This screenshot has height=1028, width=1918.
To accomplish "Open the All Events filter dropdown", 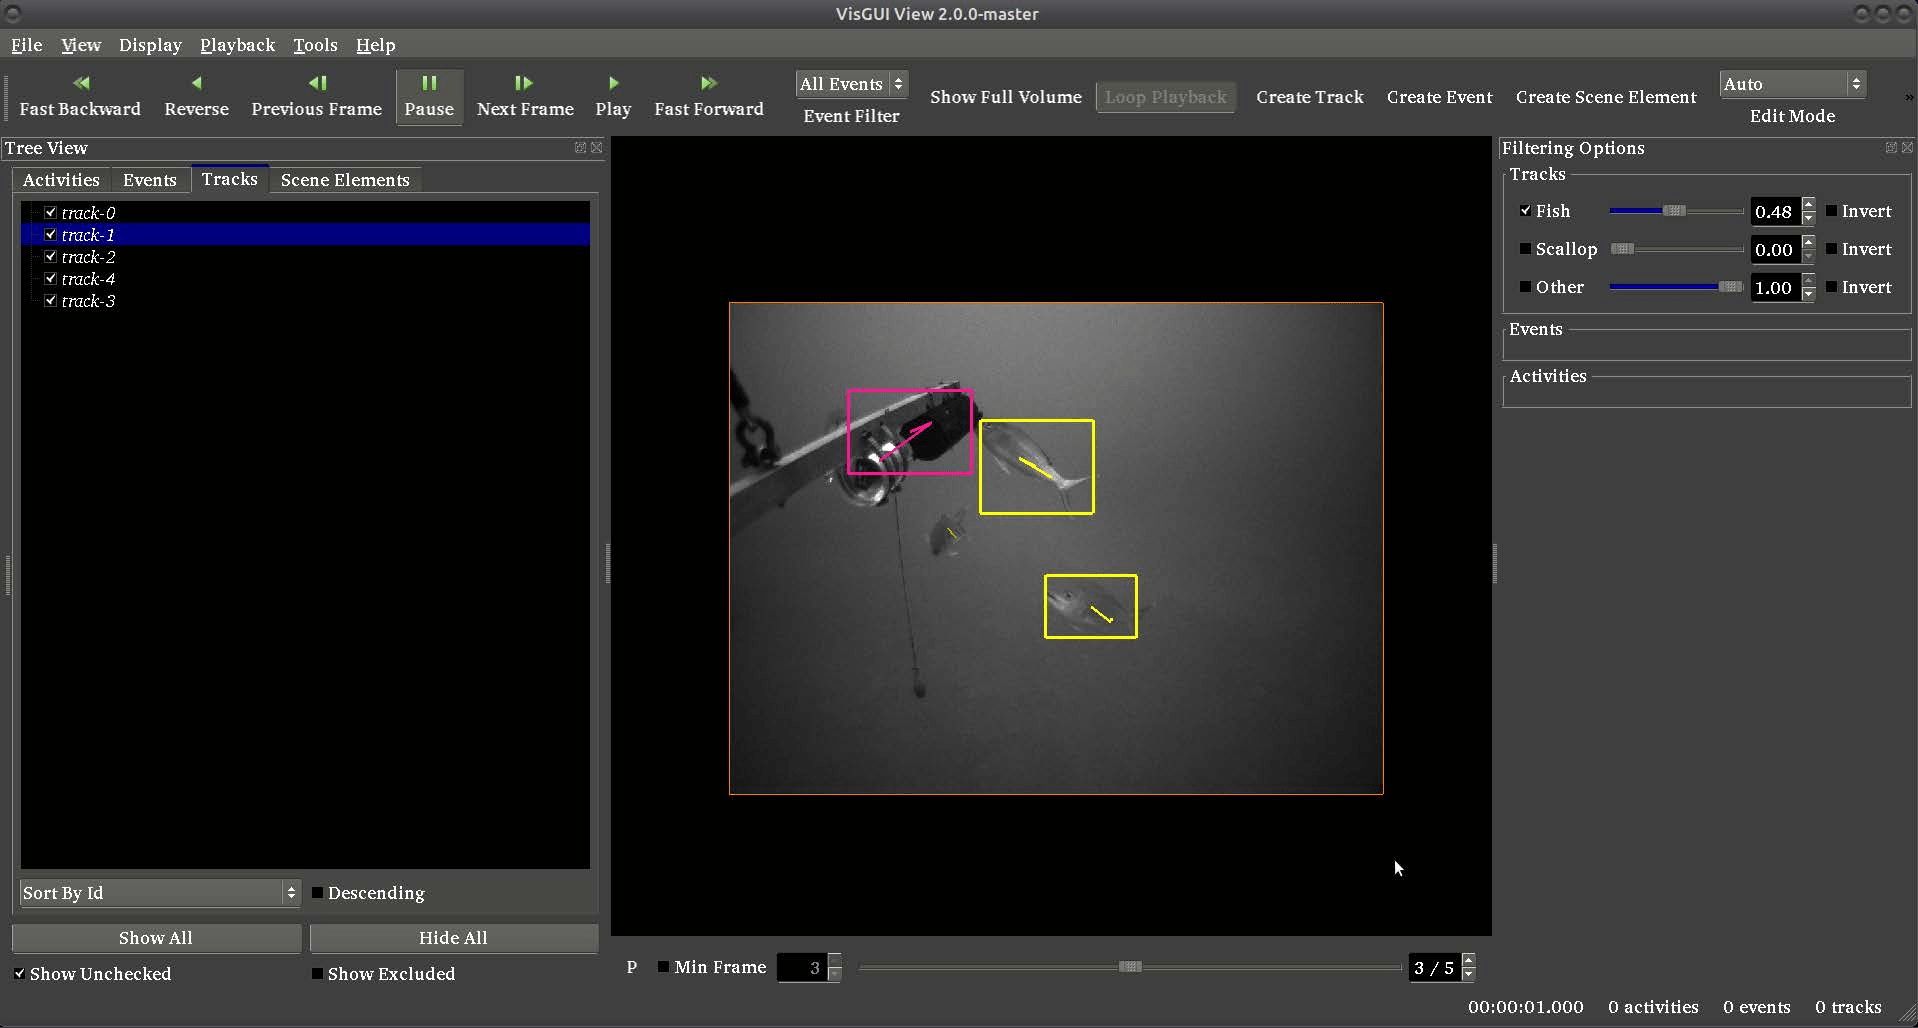I will (851, 84).
